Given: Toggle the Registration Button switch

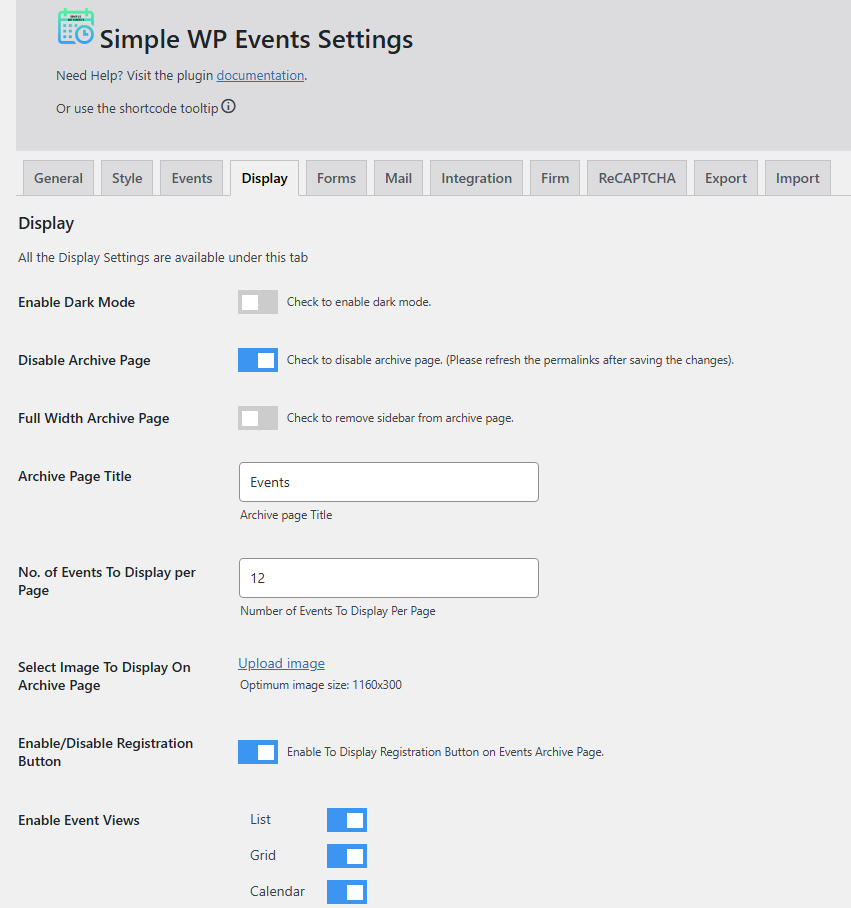Looking at the screenshot, I should pos(258,752).
